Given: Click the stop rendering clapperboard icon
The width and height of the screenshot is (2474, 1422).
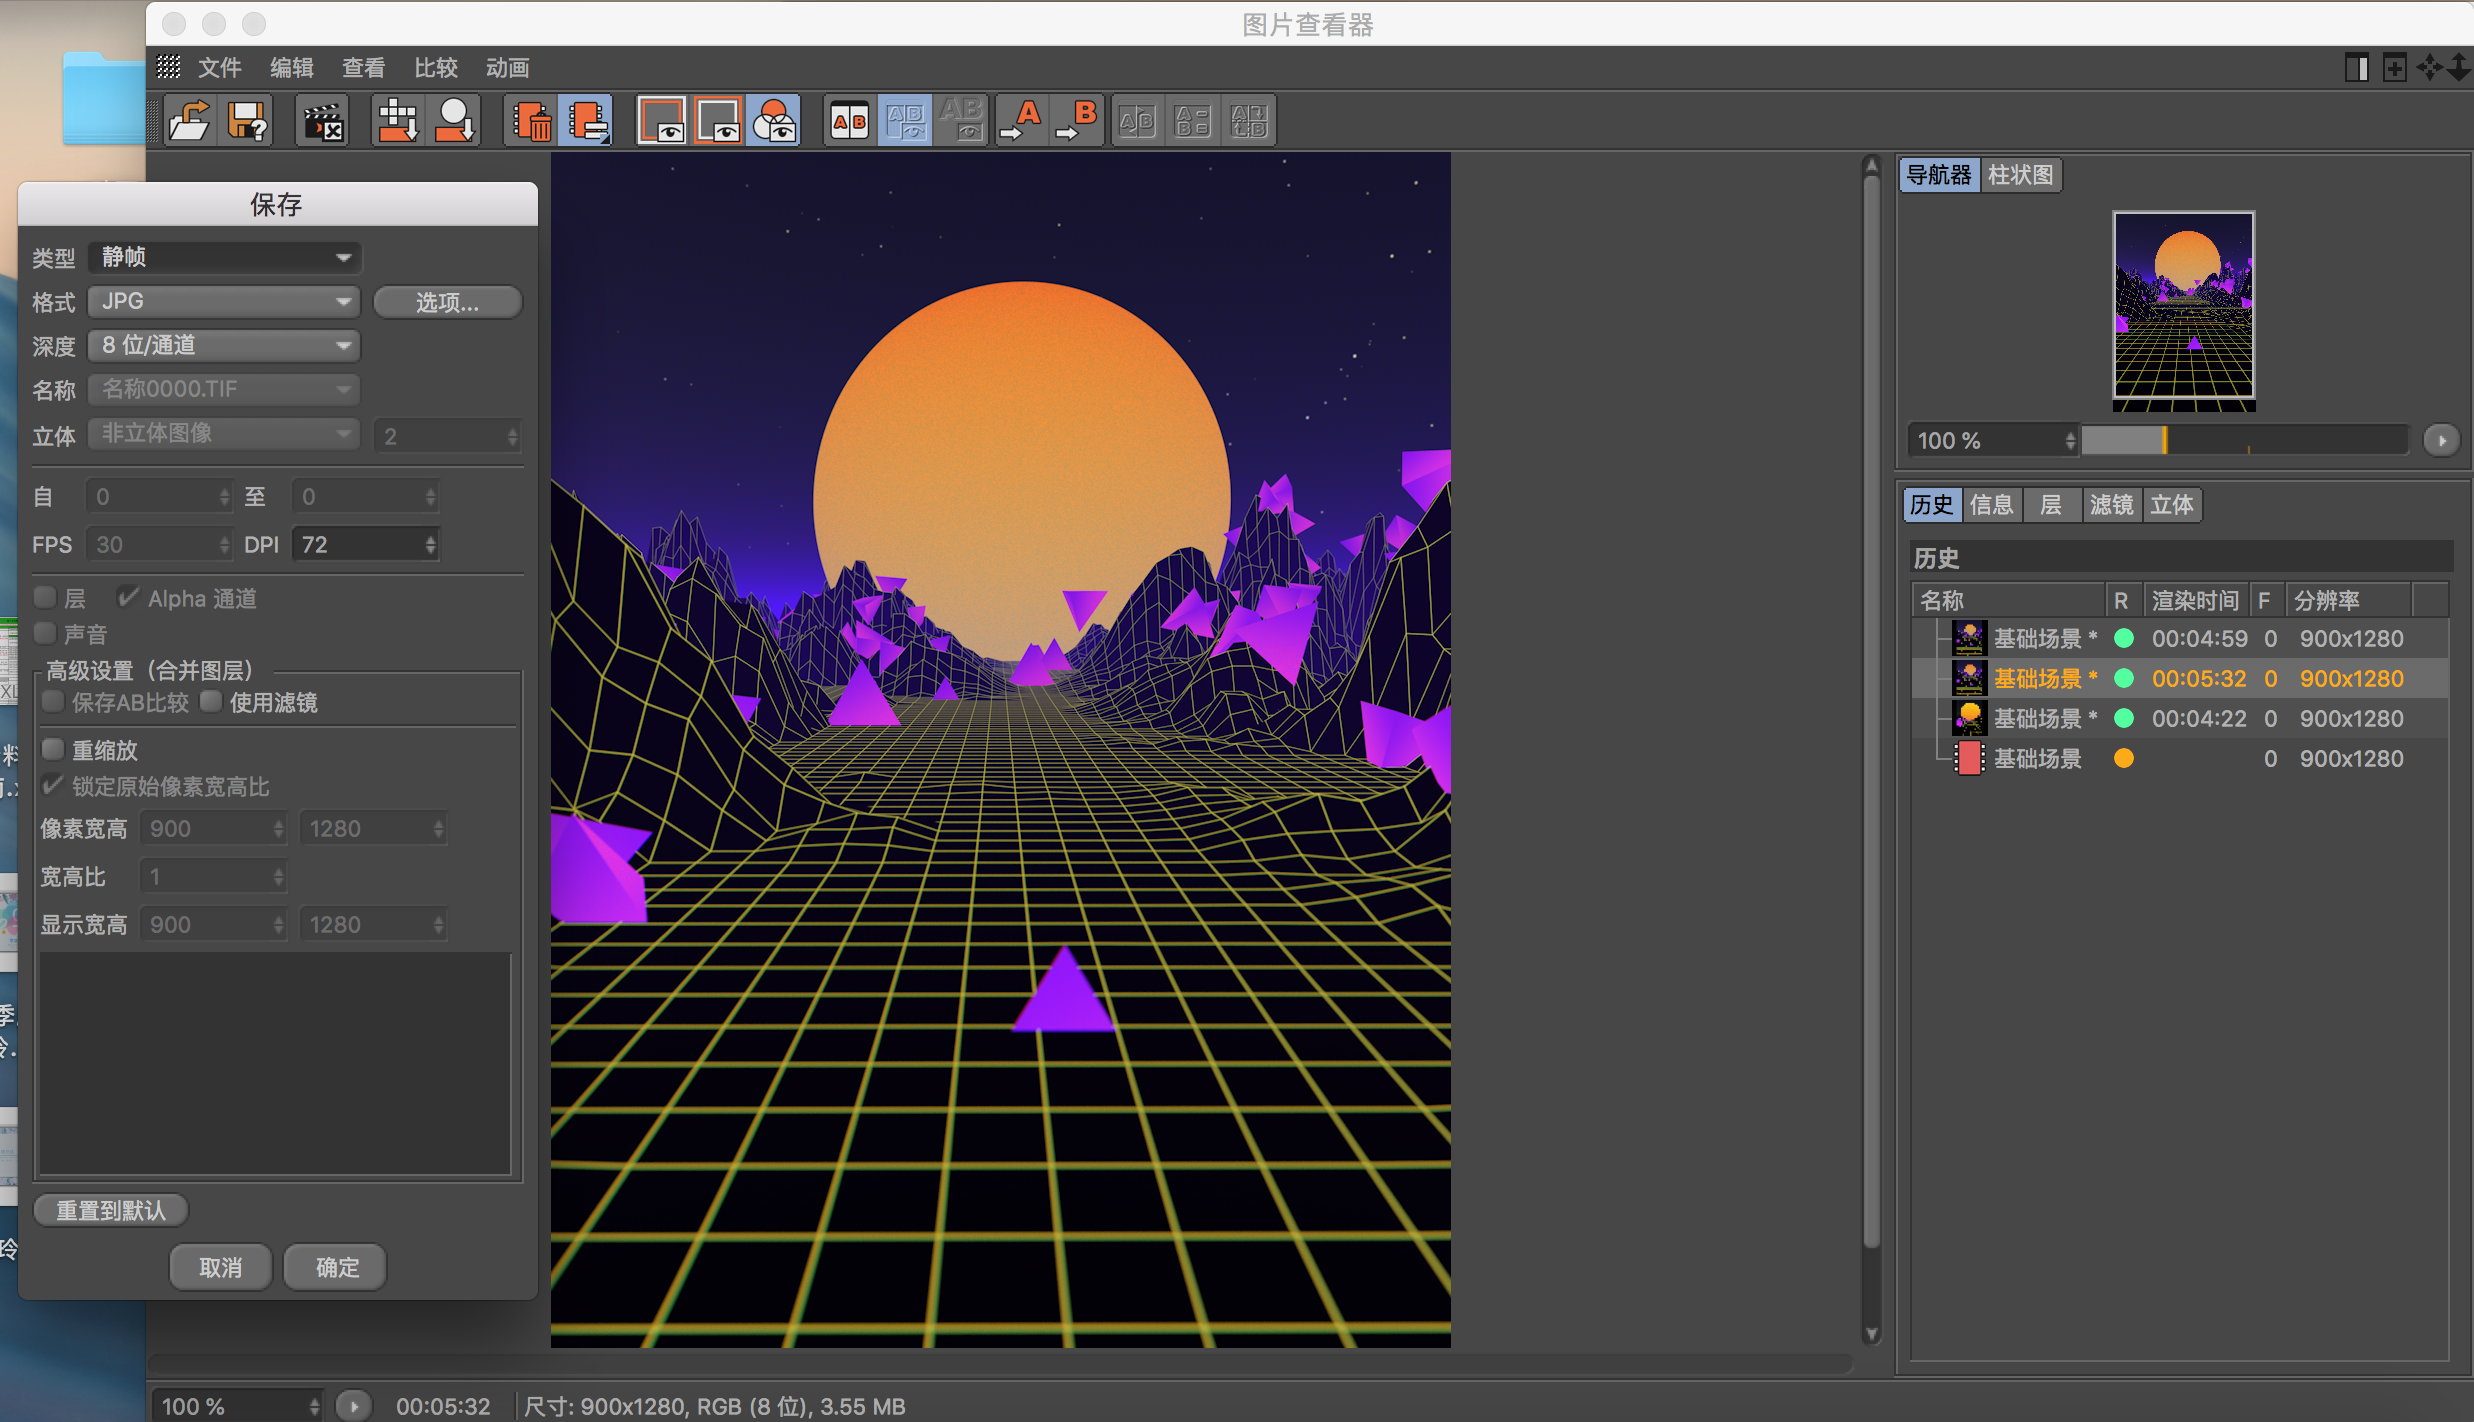Looking at the screenshot, I should click(323, 121).
